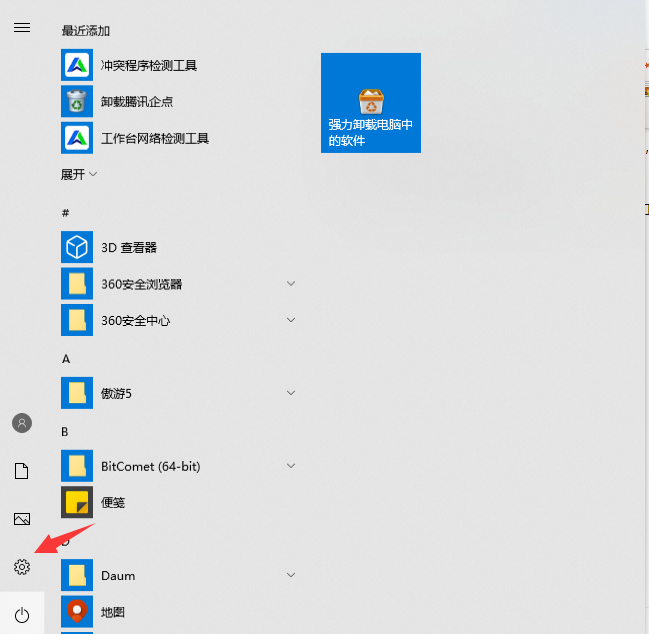Screen dimensions: 649x634
Task: Select the 地图 label
Action: 113,612
